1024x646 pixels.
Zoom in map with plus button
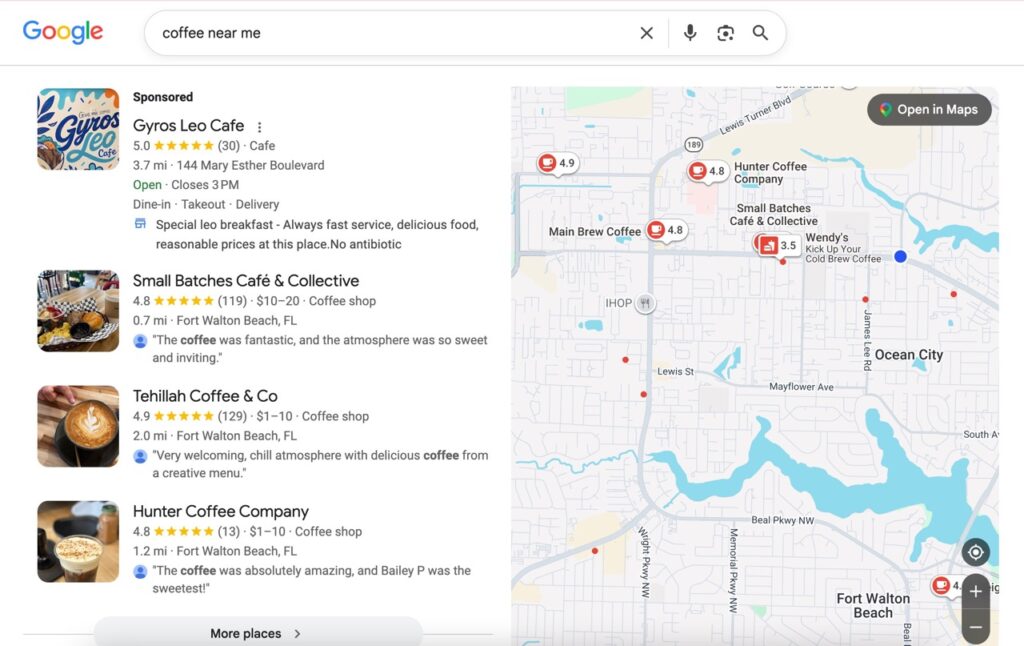click(x=976, y=592)
